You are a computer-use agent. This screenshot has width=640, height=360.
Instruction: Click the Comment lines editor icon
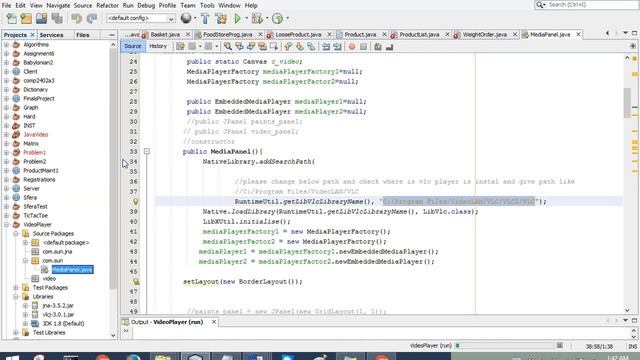click(x=378, y=47)
